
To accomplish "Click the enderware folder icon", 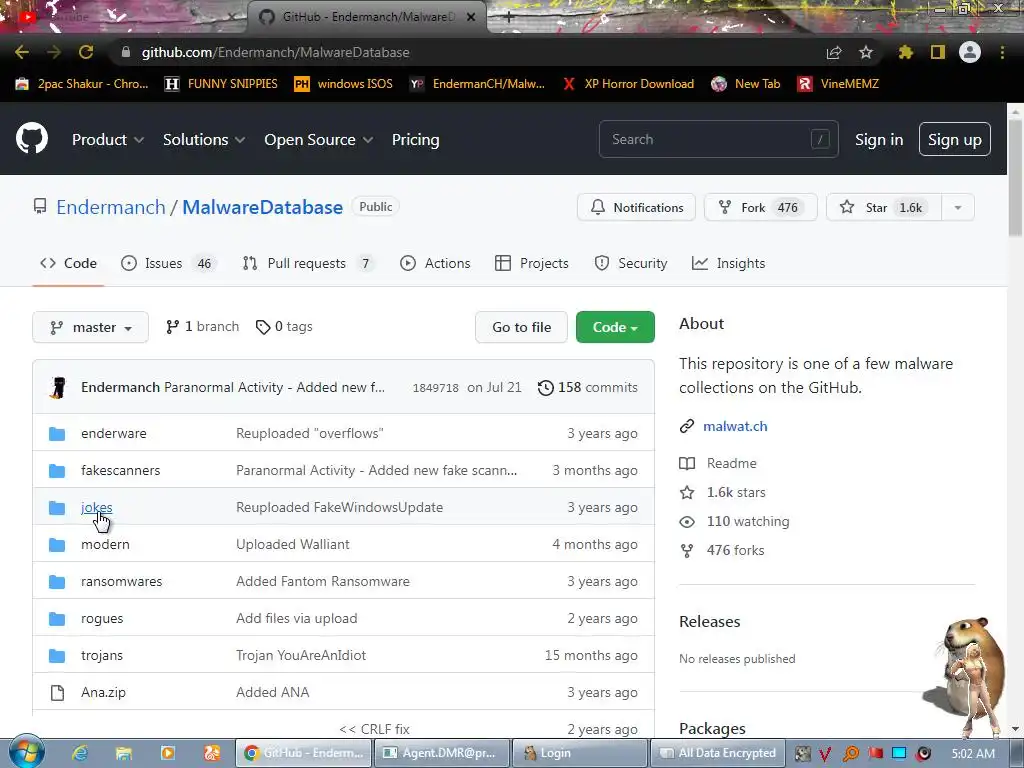I will click(57, 434).
